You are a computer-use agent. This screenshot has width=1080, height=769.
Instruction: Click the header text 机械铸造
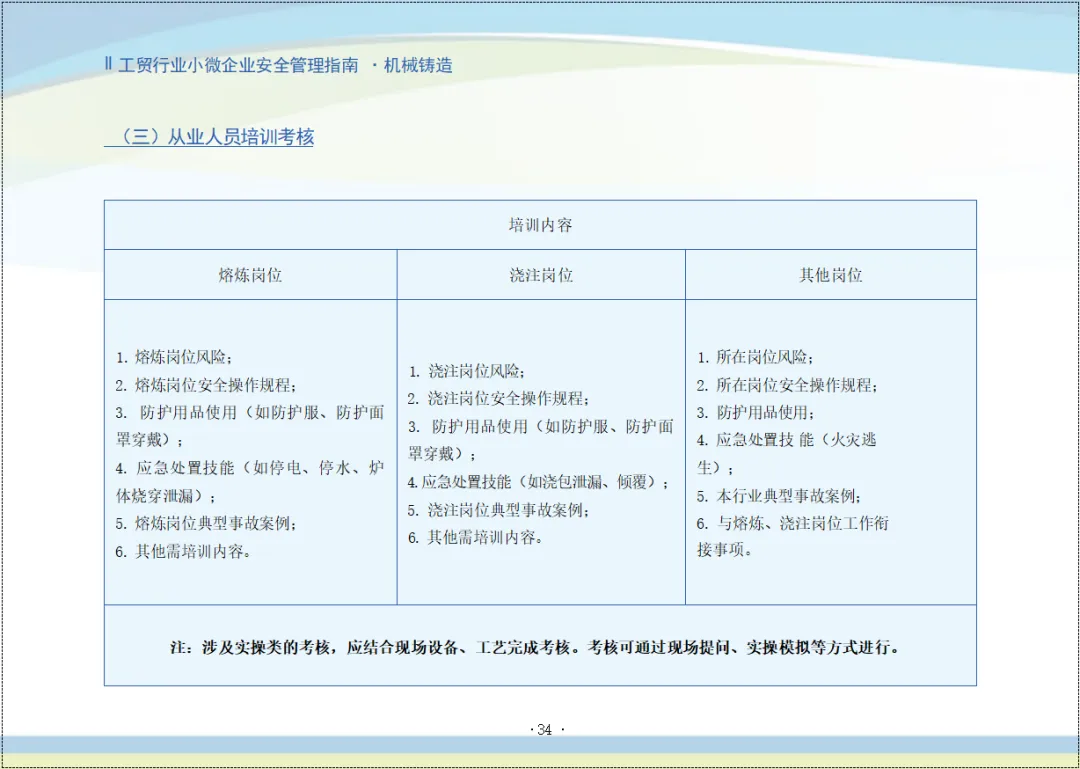418,65
